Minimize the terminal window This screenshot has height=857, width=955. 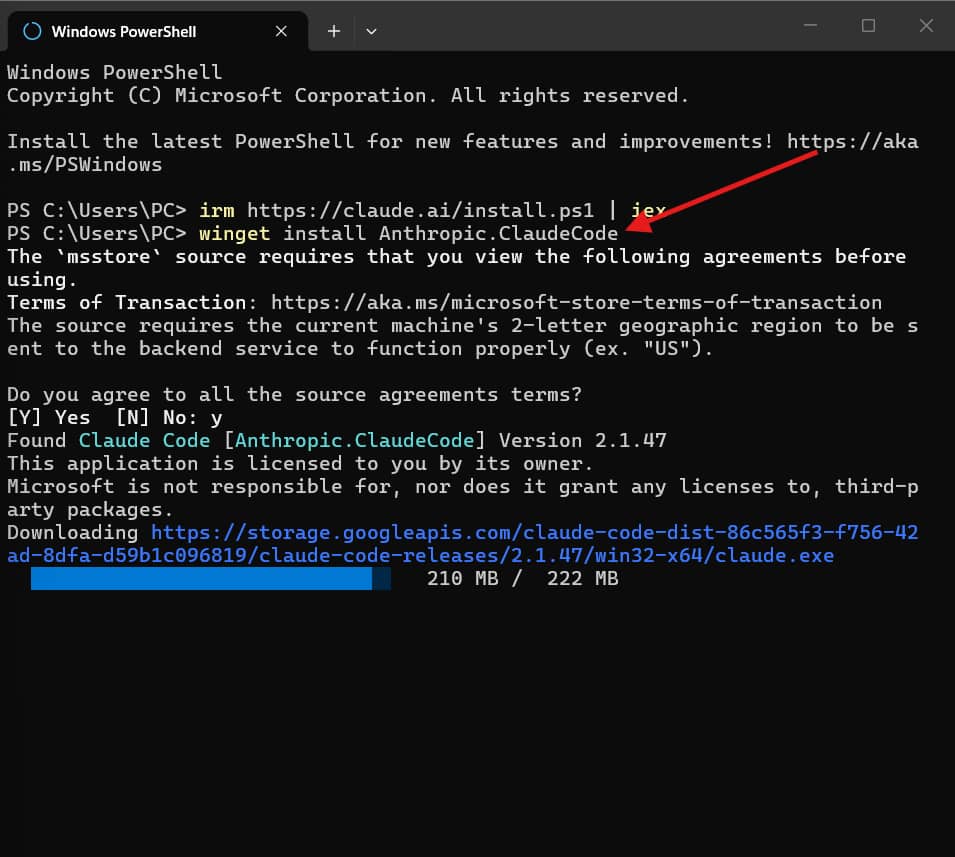[x=810, y=26]
